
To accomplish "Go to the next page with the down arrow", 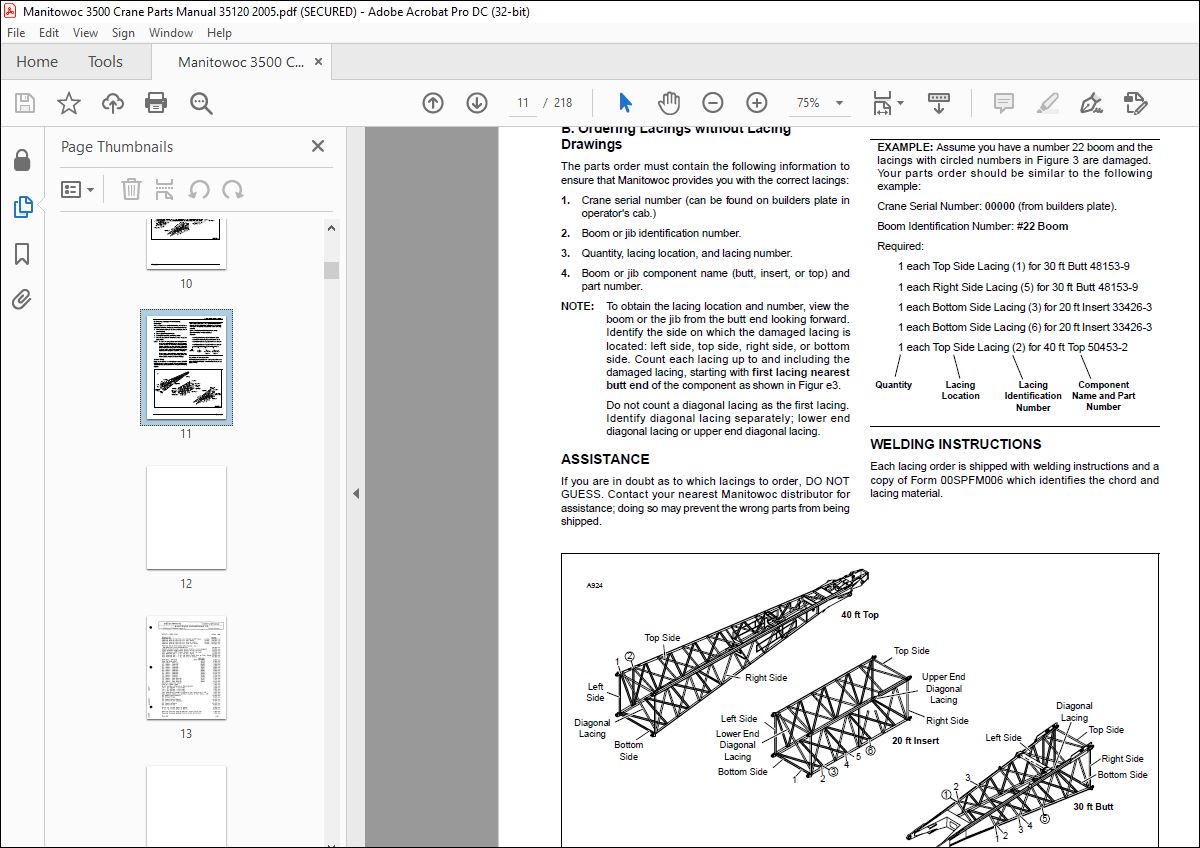I will pos(477,103).
